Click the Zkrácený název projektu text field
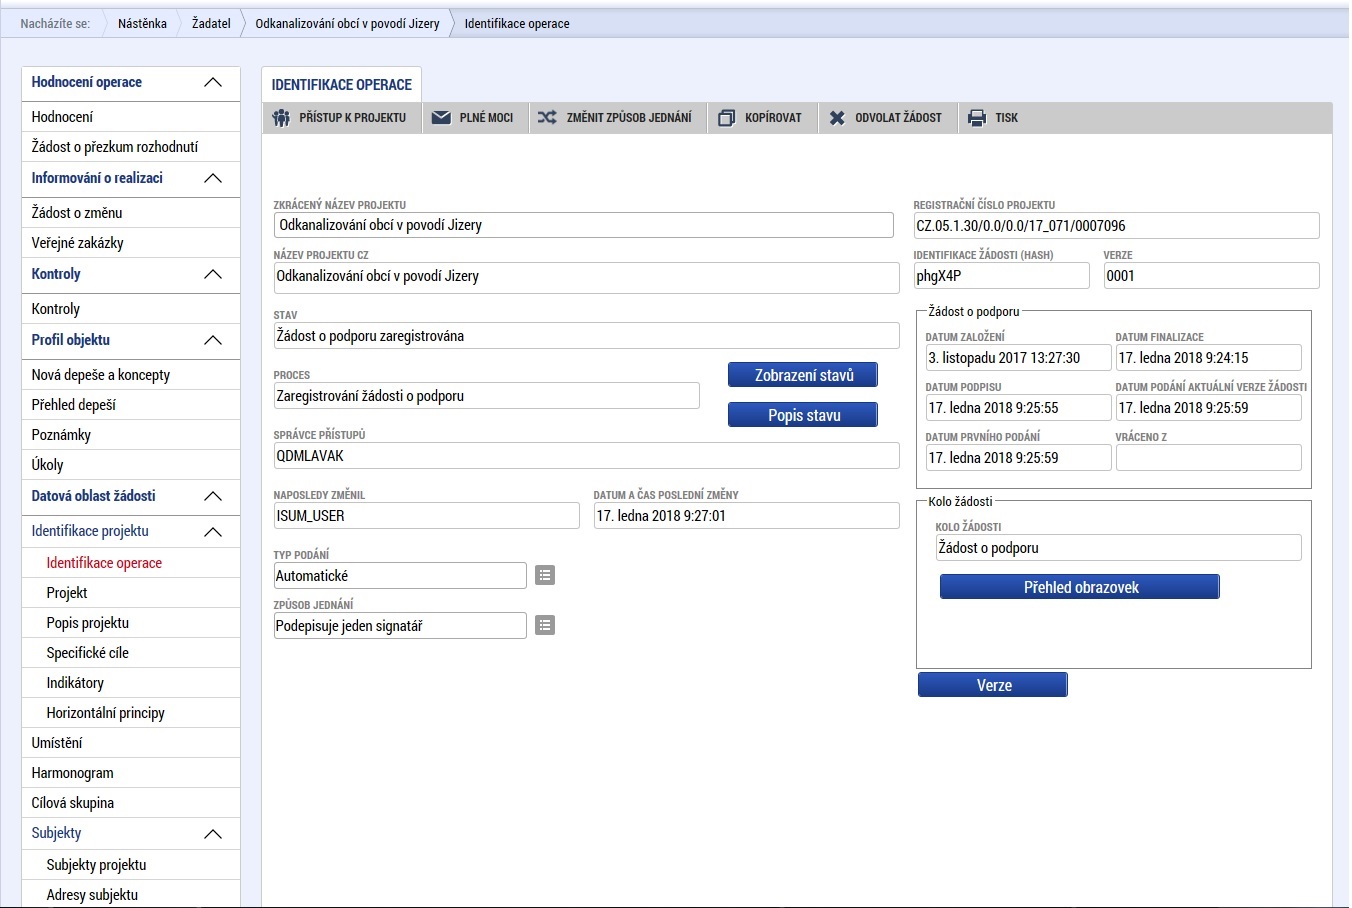The image size is (1352, 908). (x=583, y=225)
